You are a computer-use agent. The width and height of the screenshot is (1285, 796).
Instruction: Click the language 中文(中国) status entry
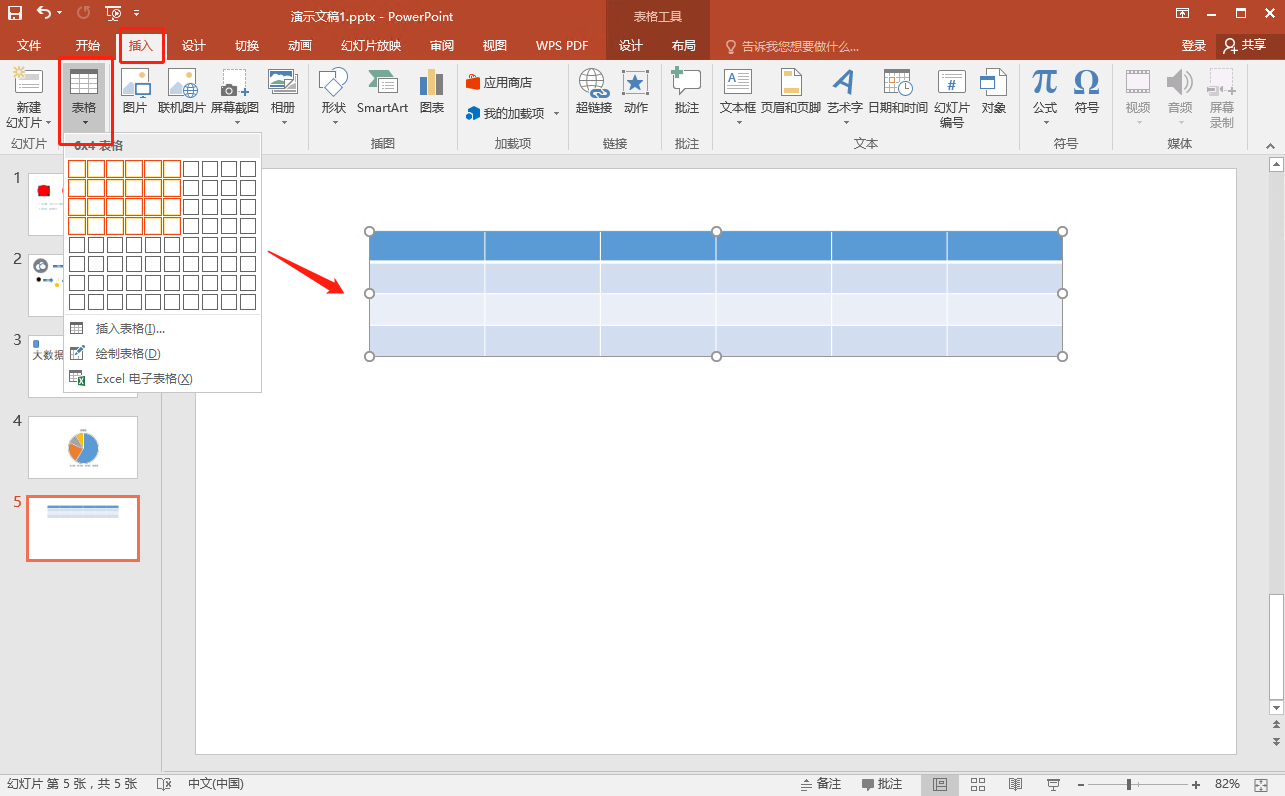point(215,784)
